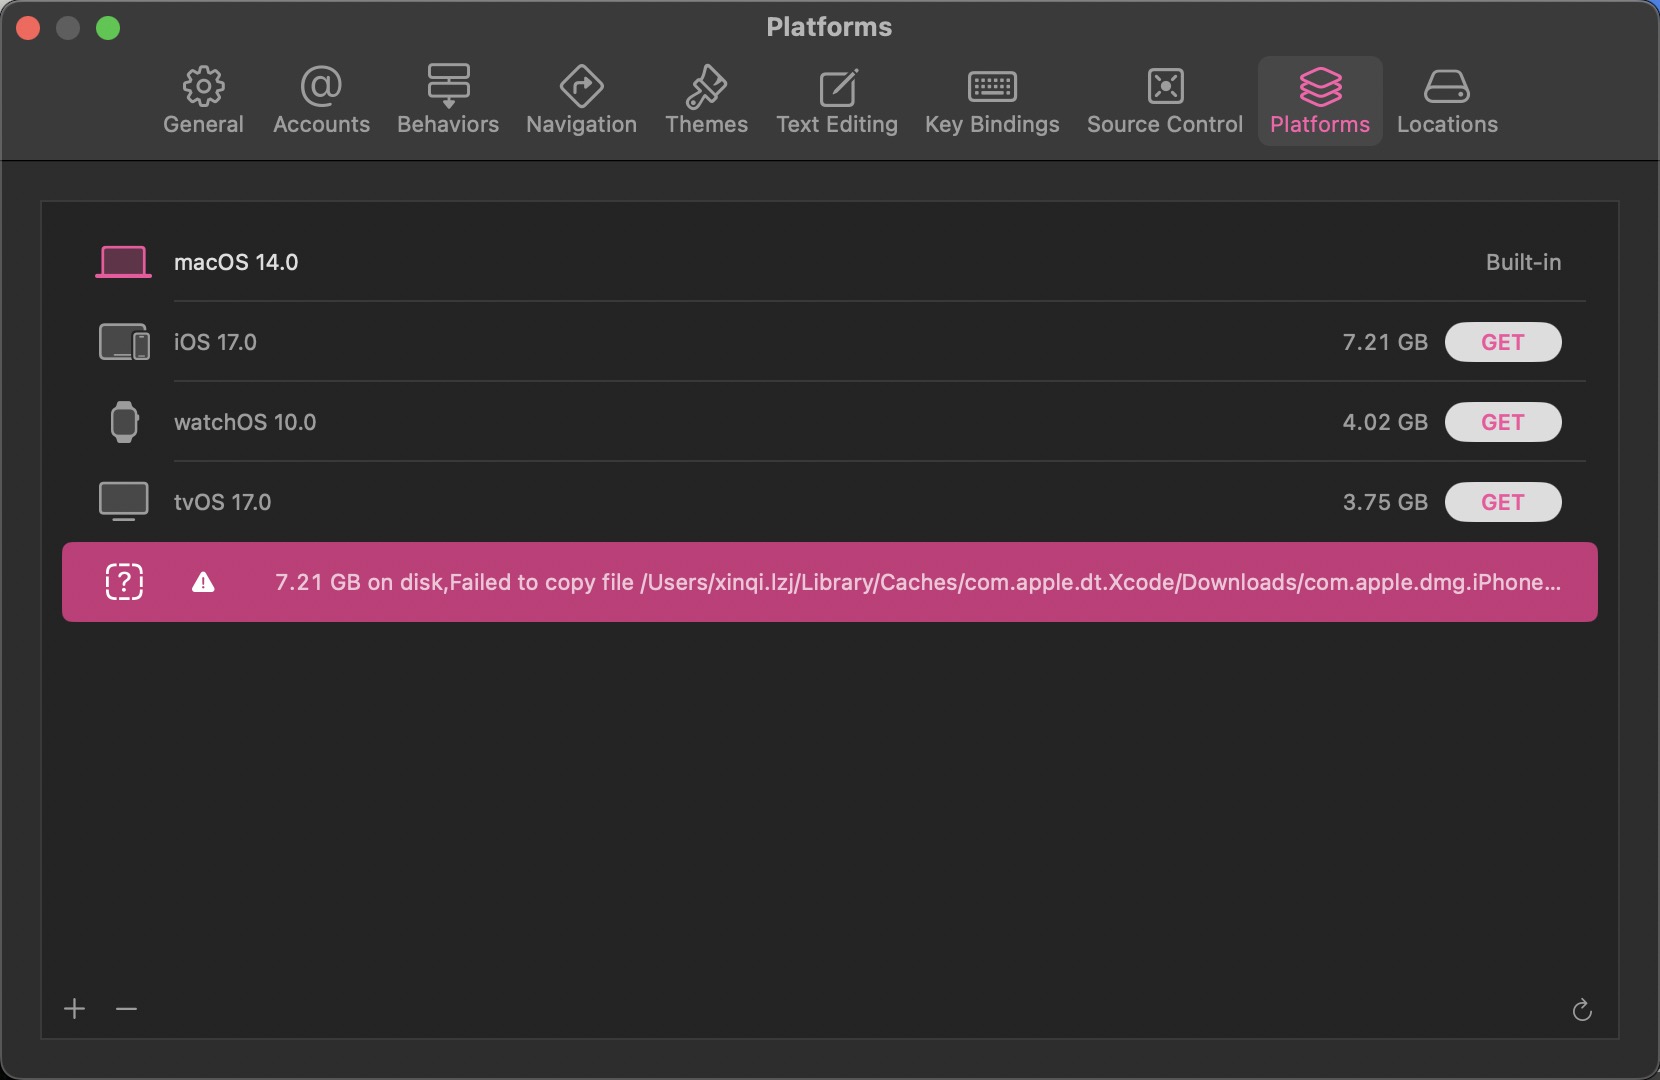
Task: Click the unknown platform question-mark icon
Action: [x=124, y=582]
